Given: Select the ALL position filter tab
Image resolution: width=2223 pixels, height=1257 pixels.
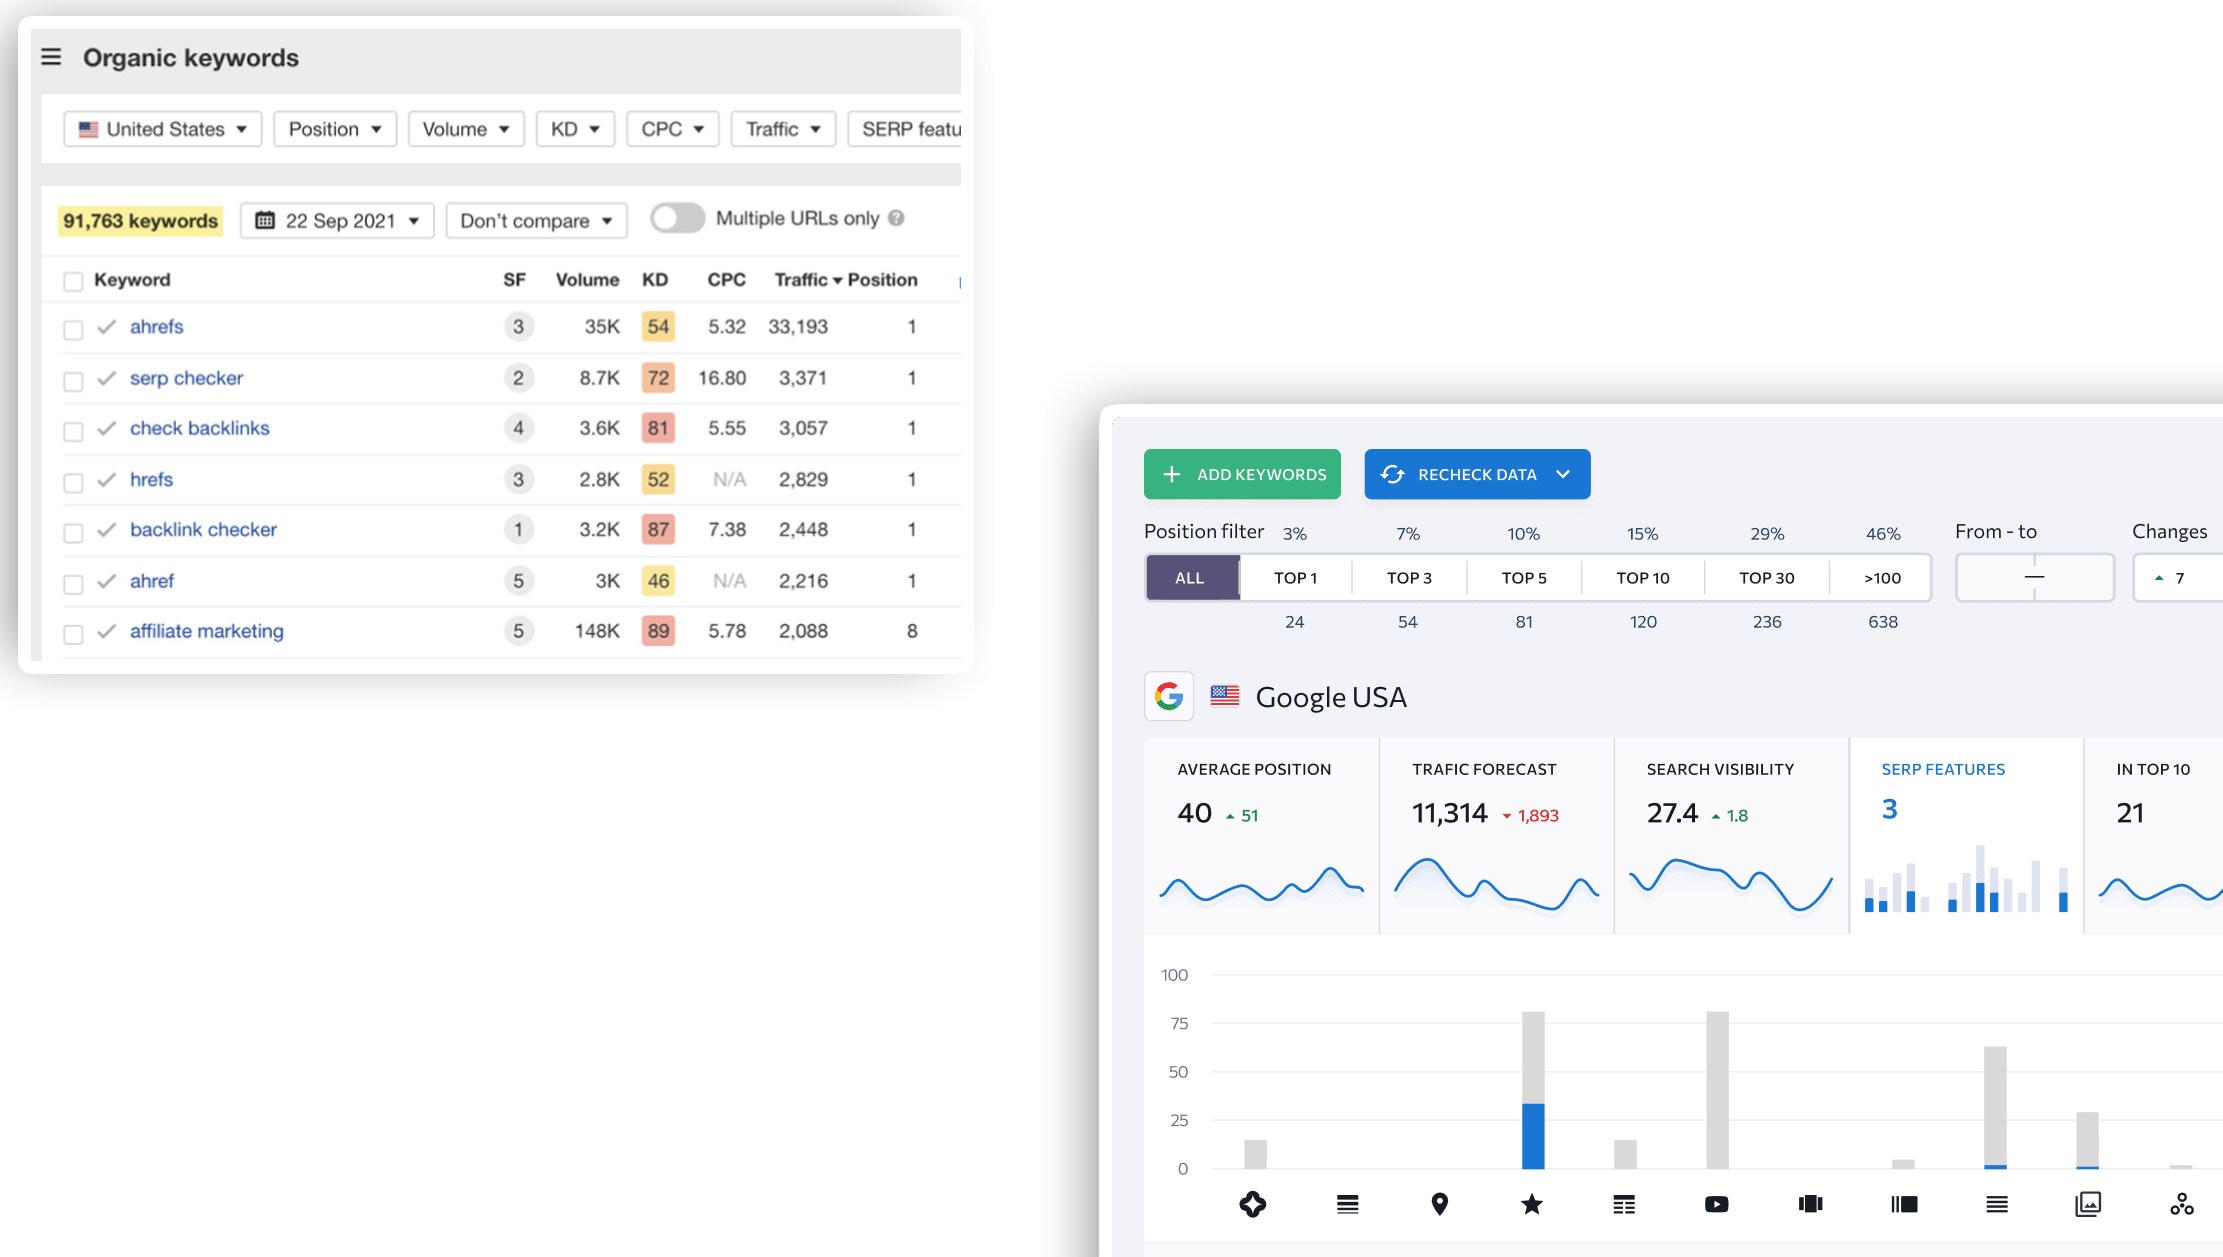Looking at the screenshot, I should pos(1190,577).
